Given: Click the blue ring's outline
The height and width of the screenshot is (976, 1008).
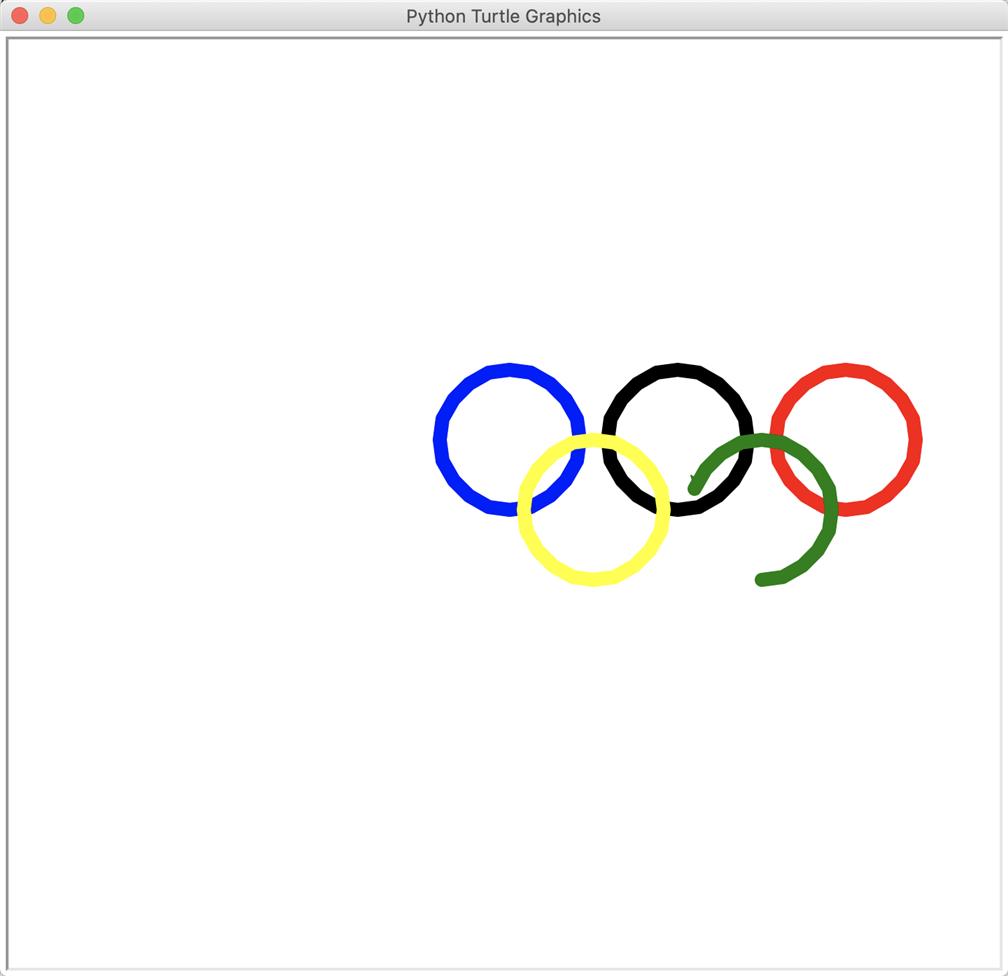Looking at the screenshot, I should tap(441, 440).
